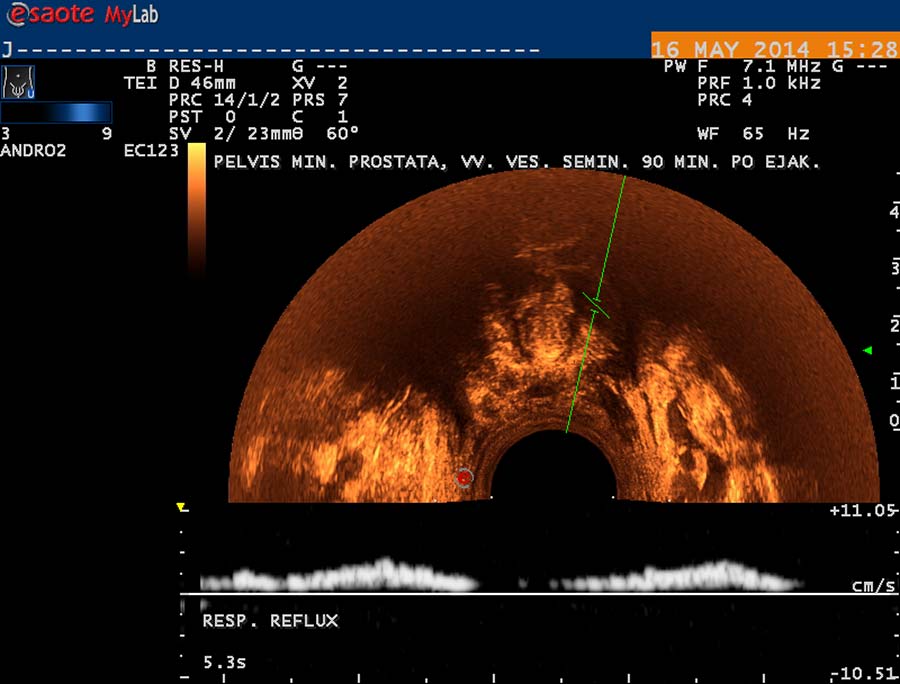
Task: Click the green focal zone arrow
Action: point(867,350)
